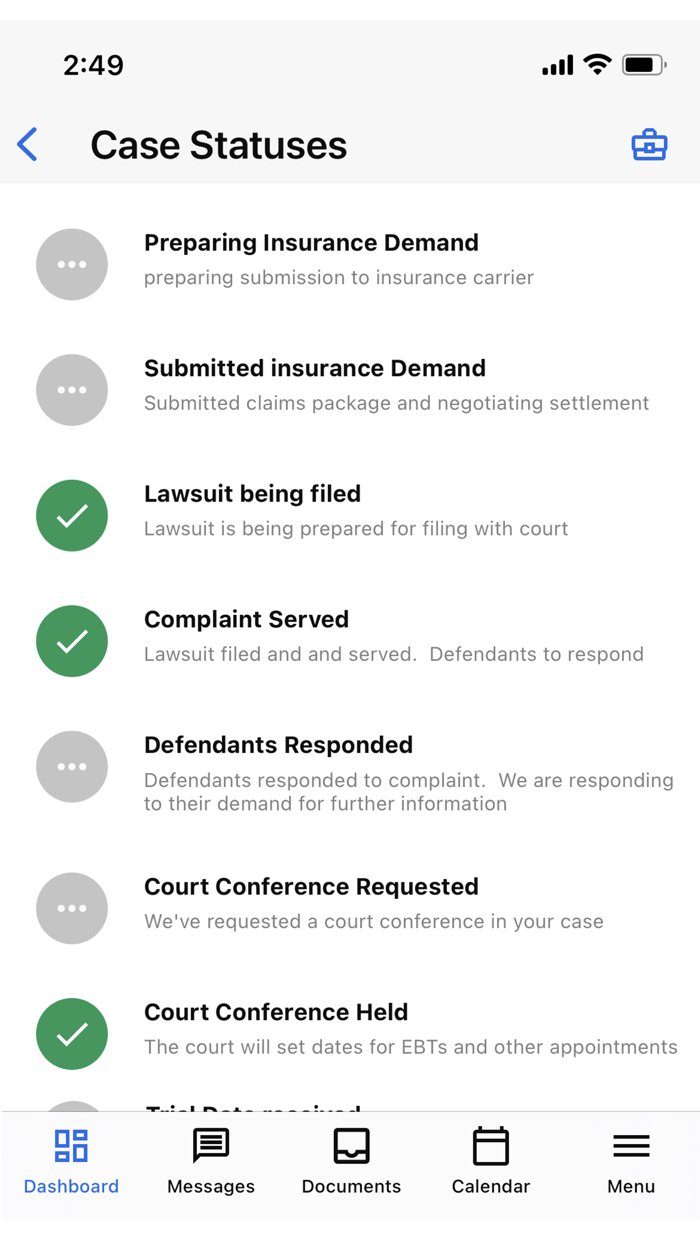Open the briefcase case selector icon
This screenshot has width=700, height=1244.
tap(649, 144)
